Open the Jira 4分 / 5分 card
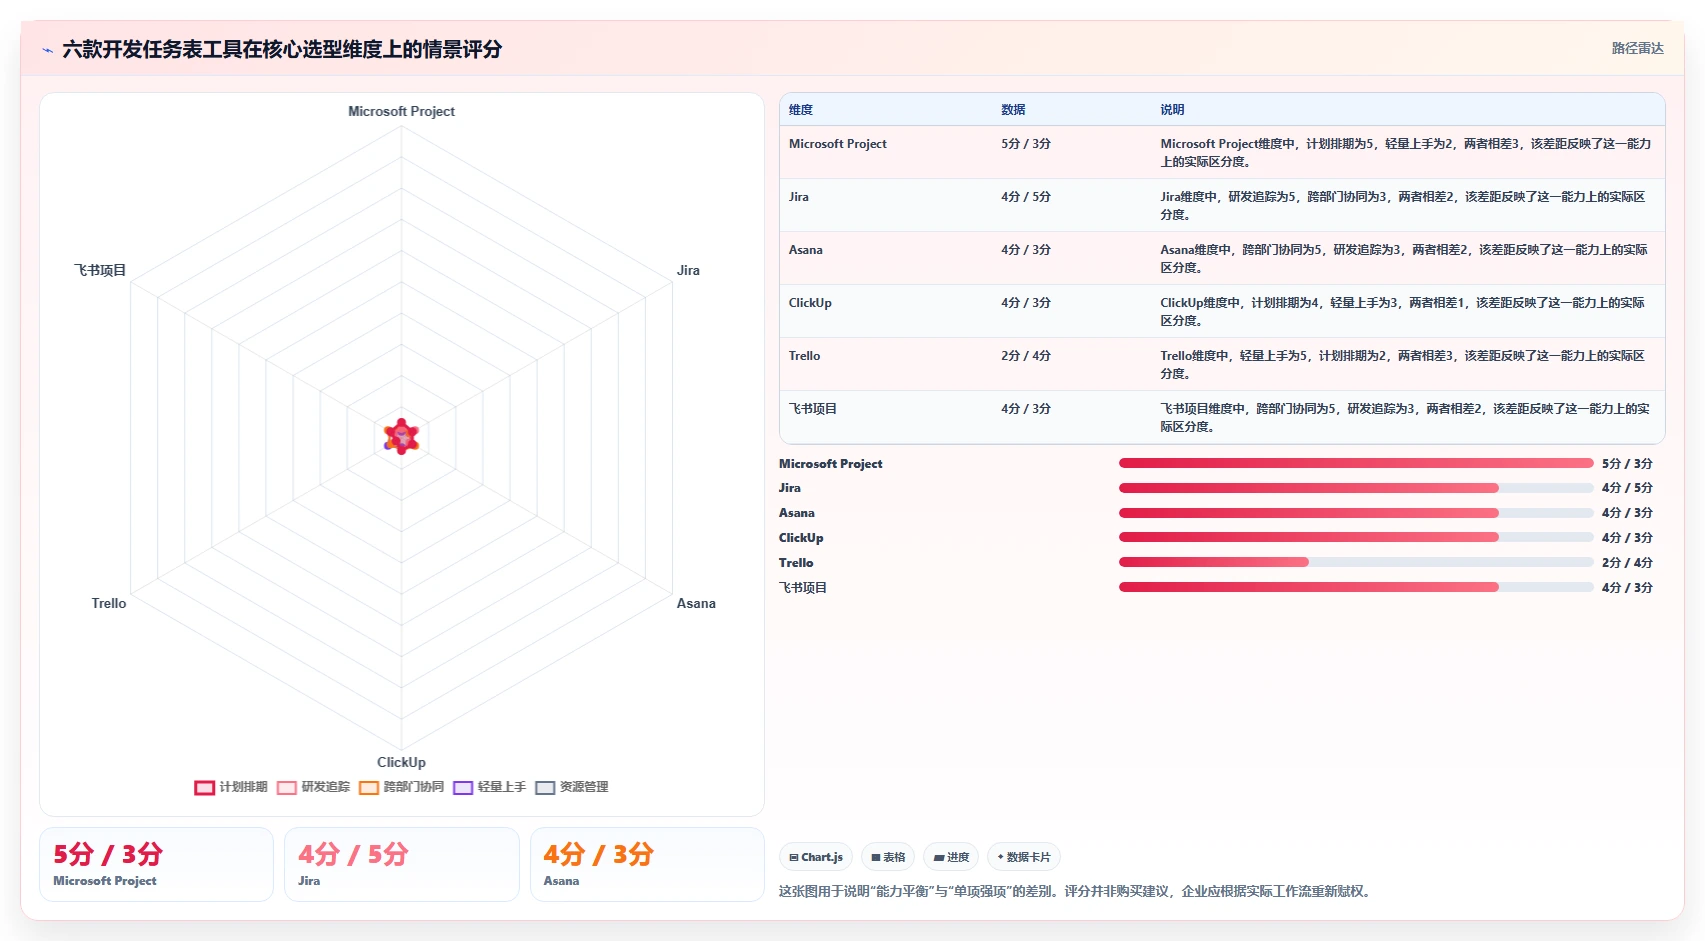1705x941 pixels. [x=401, y=864]
